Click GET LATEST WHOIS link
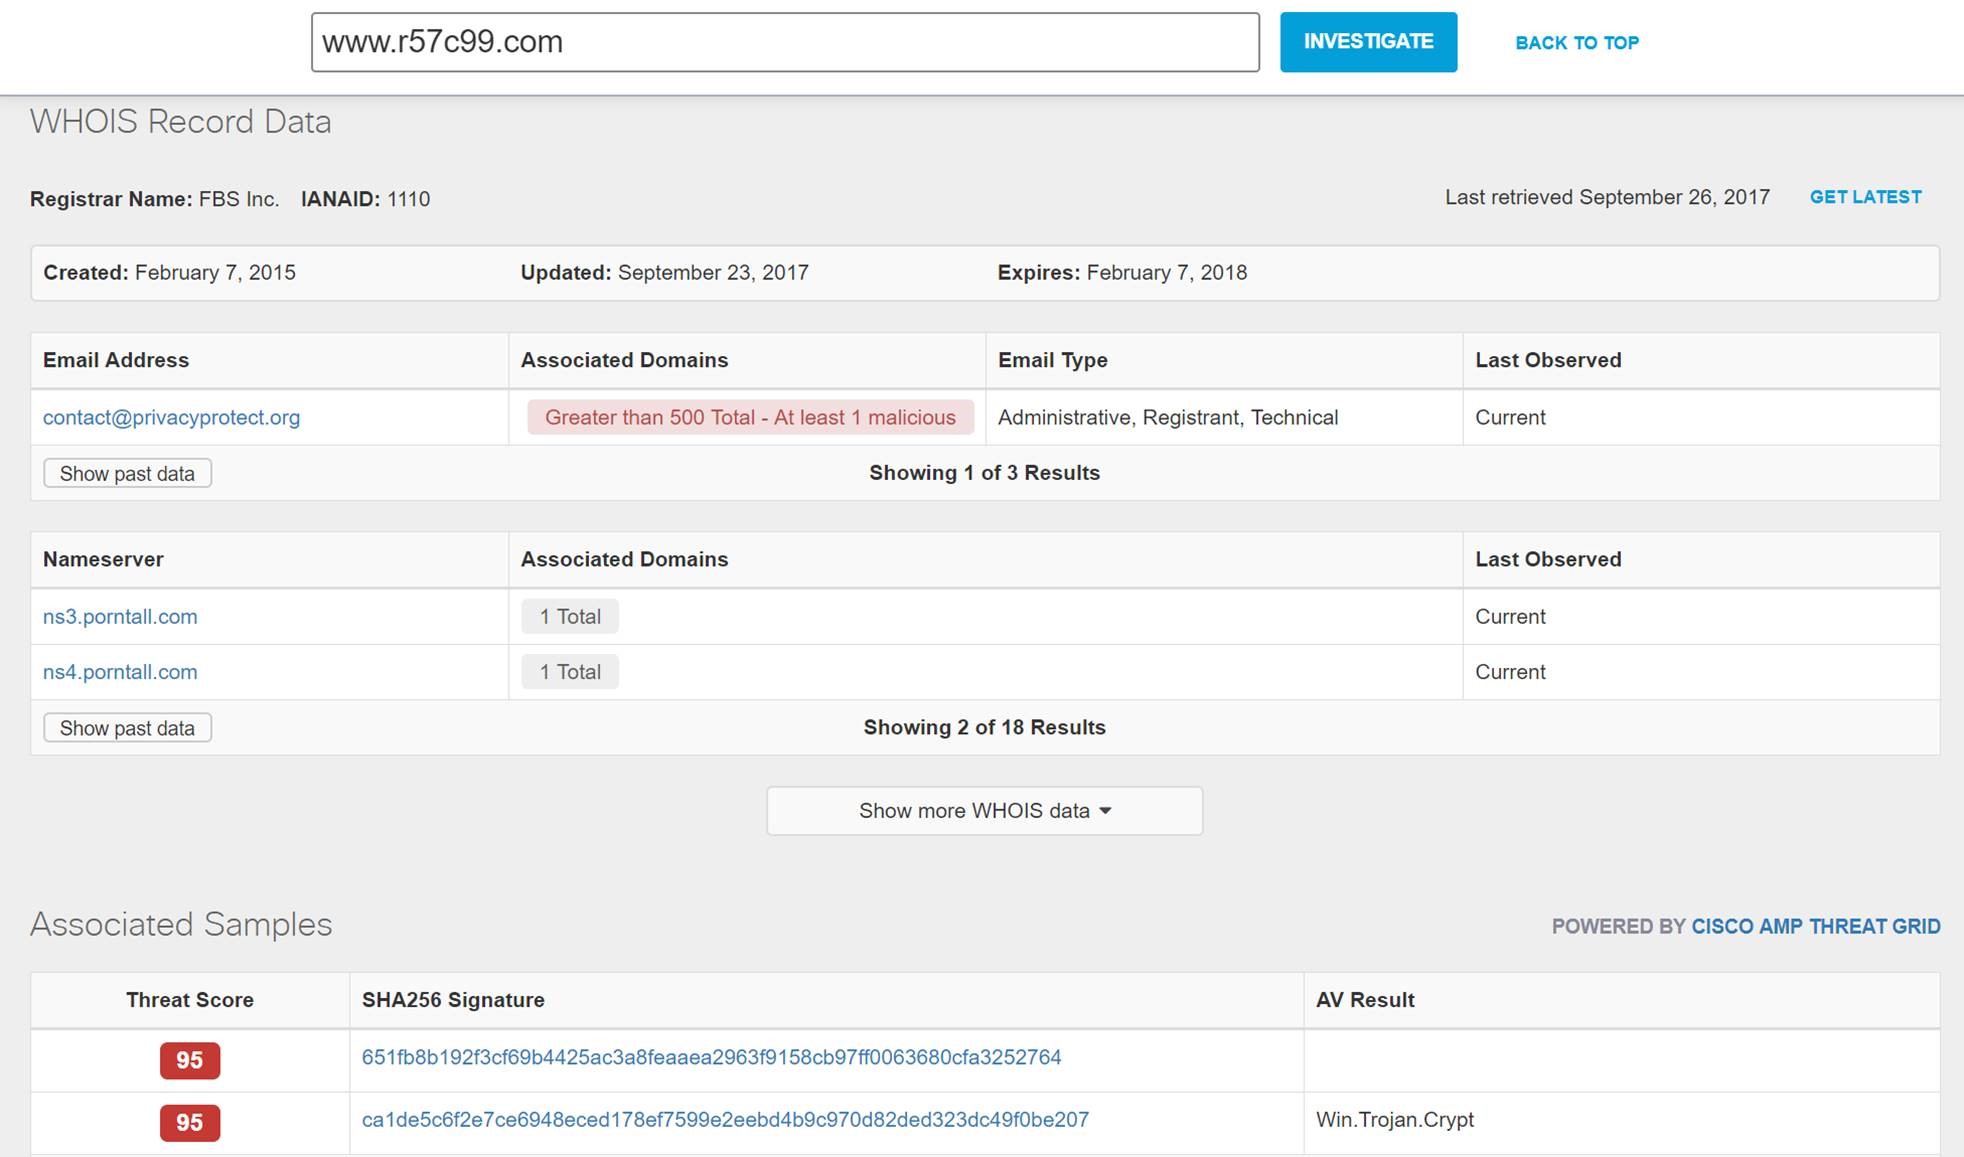1964x1157 pixels. (1865, 197)
